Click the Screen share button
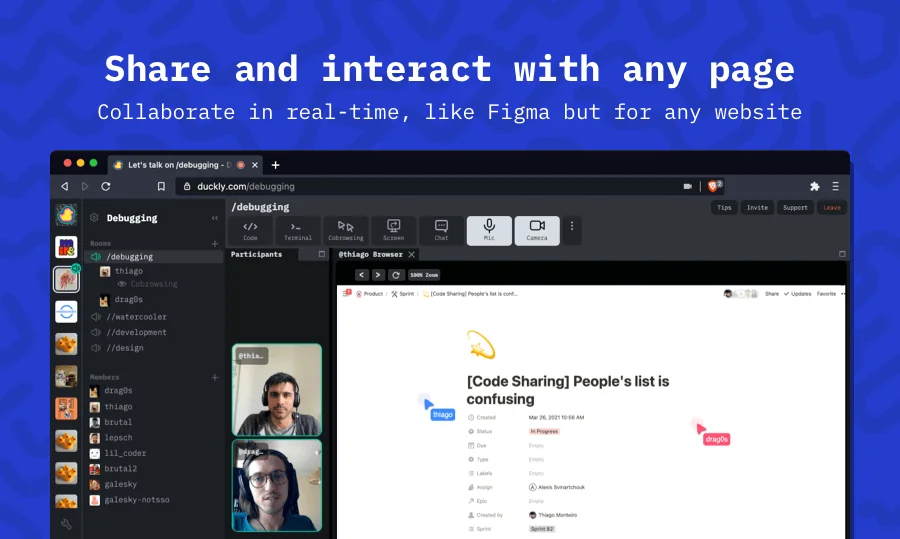 (393, 231)
